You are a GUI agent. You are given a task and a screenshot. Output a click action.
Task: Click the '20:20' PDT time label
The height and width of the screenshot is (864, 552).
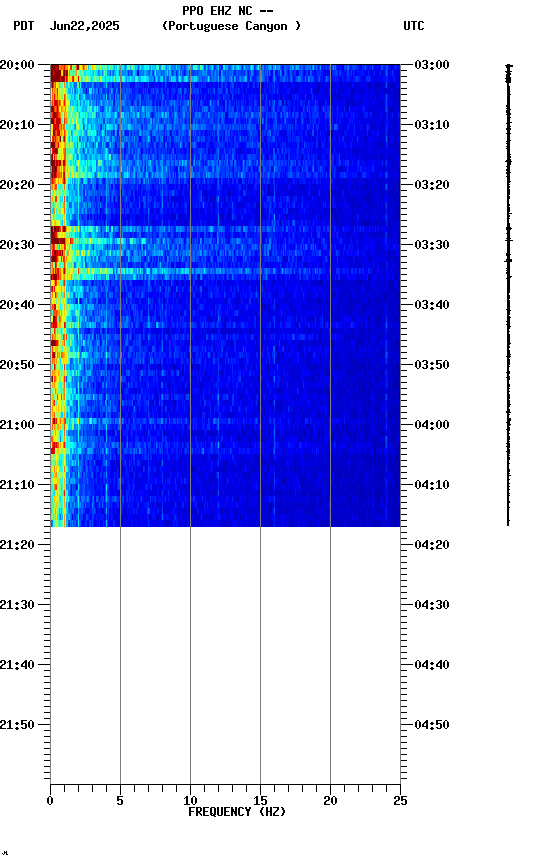pos(17,185)
